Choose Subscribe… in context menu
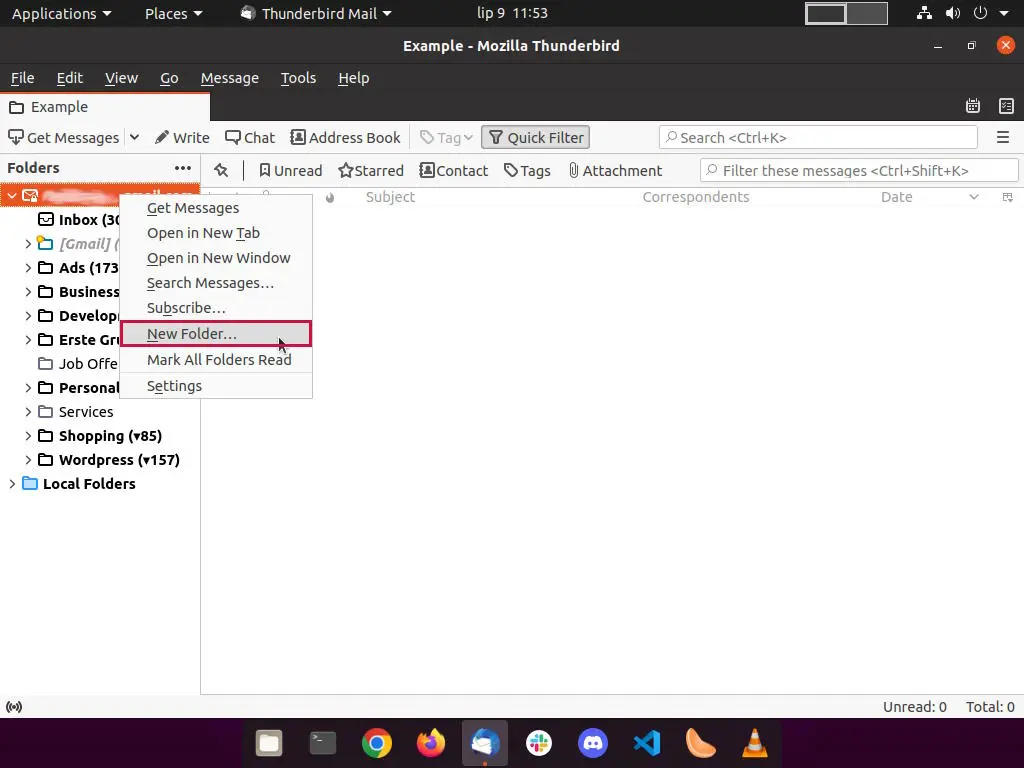This screenshot has height=768, width=1024. coord(216,308)
